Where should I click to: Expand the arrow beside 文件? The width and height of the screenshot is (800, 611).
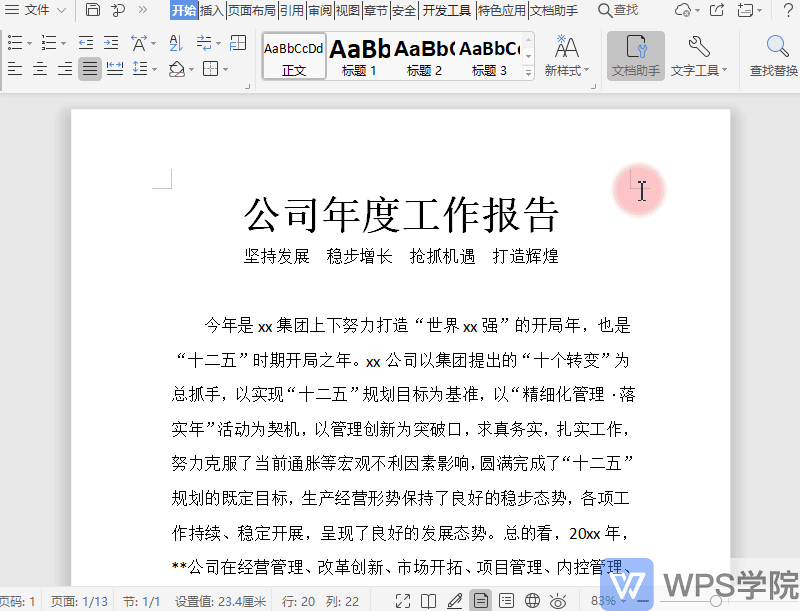[x=61, y=10]
